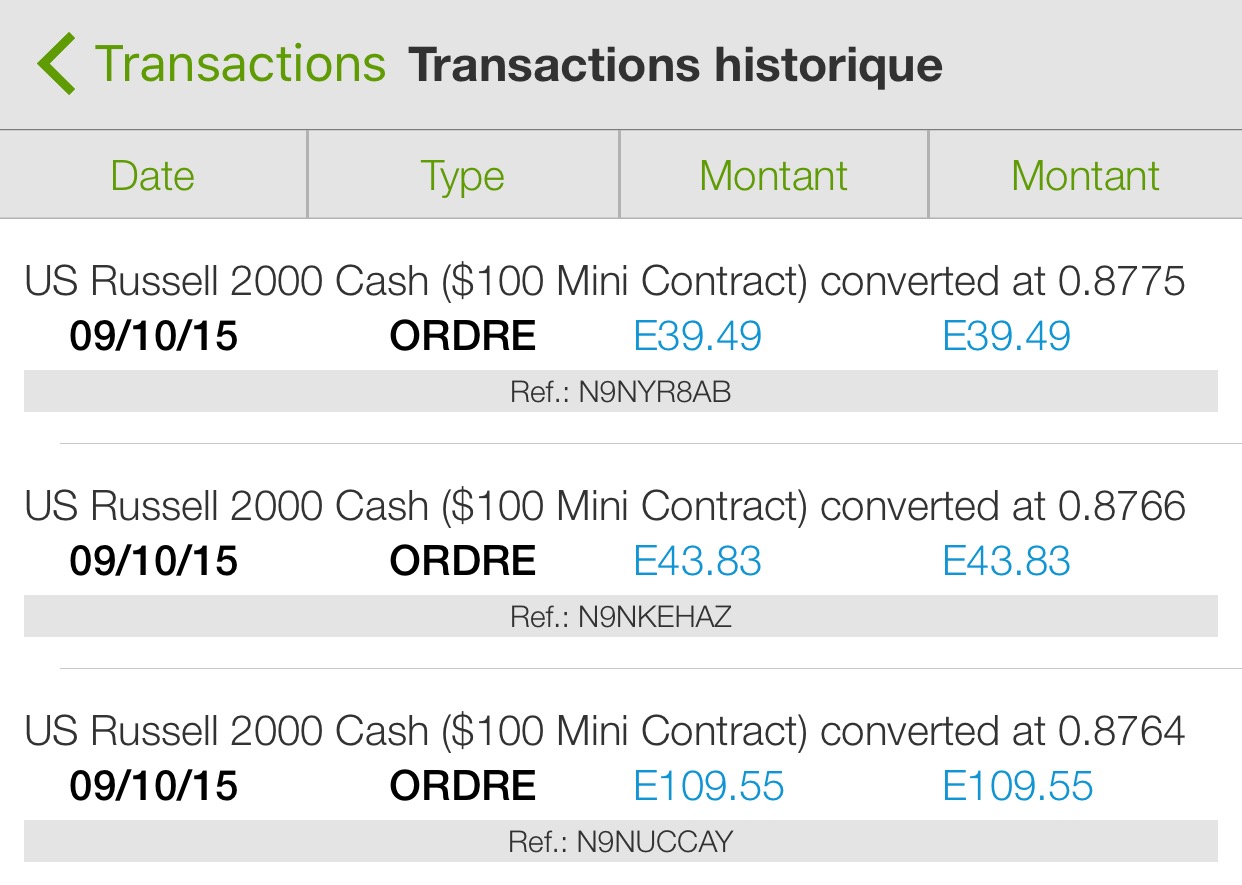Open transaction converted at 0.8764
The width and height of the screenshot is (1242, 885).
[604, 732]
